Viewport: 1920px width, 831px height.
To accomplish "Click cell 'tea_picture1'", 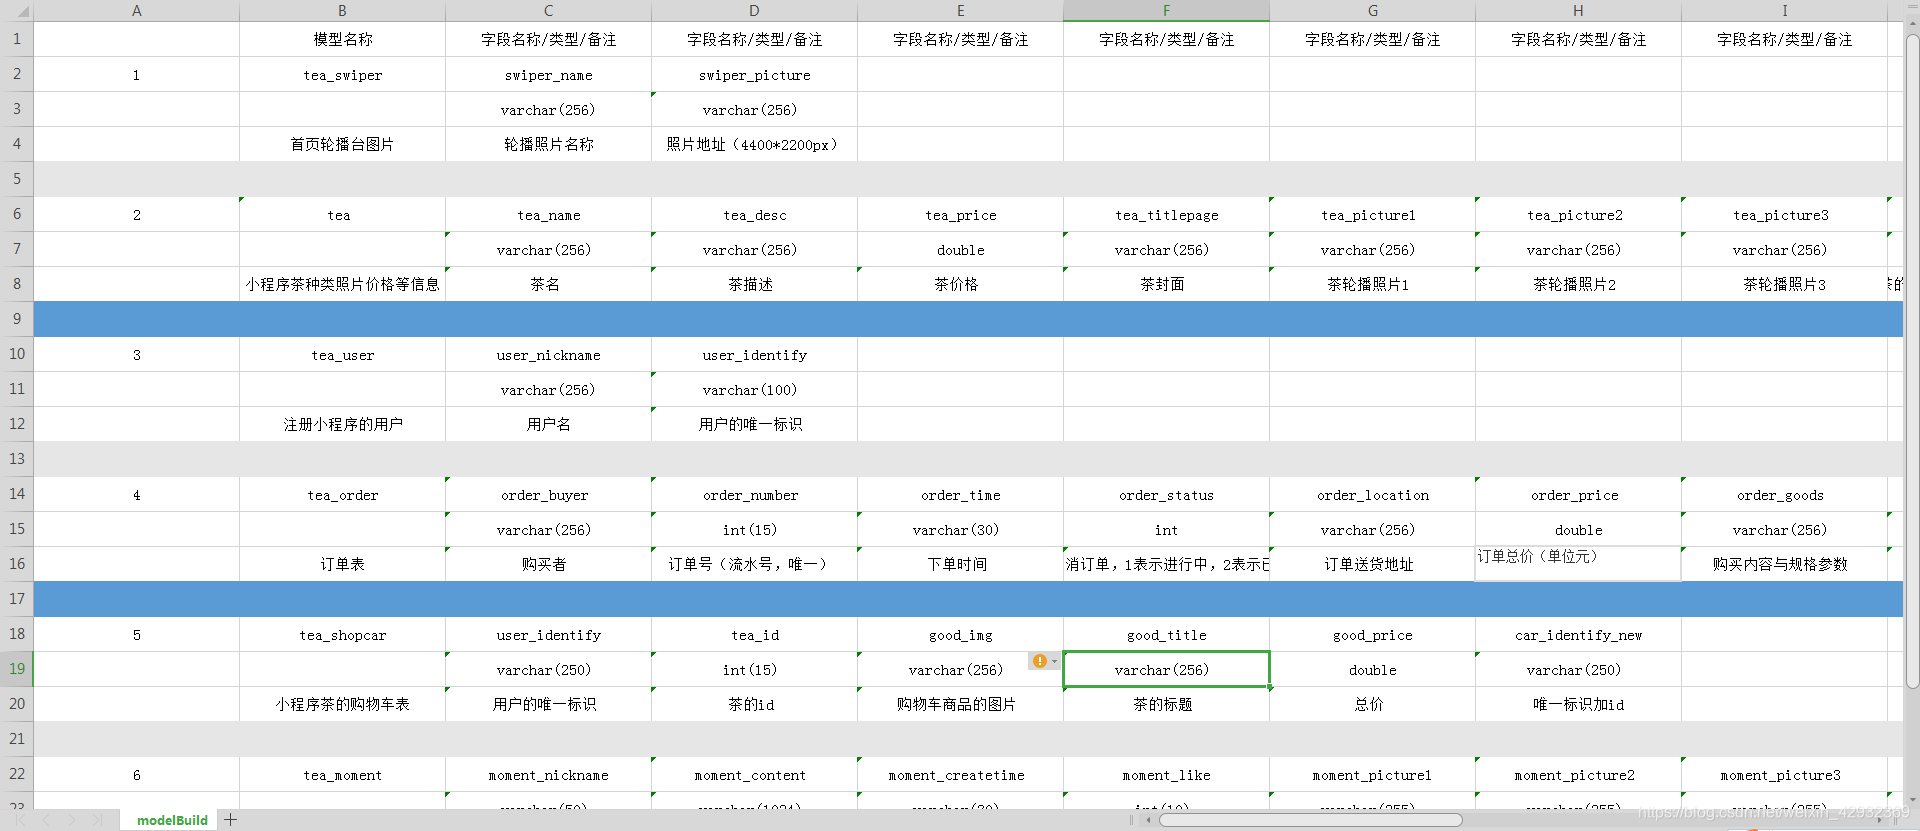I will click(1372, 215).
